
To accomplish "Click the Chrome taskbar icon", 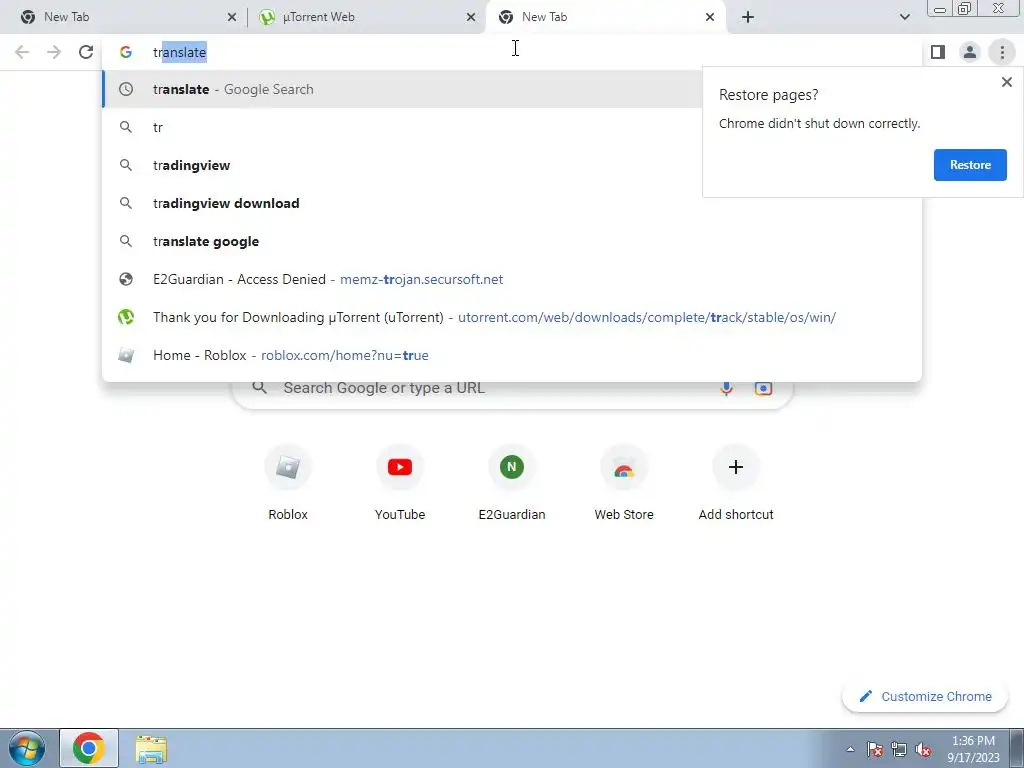I will point(89,748).
